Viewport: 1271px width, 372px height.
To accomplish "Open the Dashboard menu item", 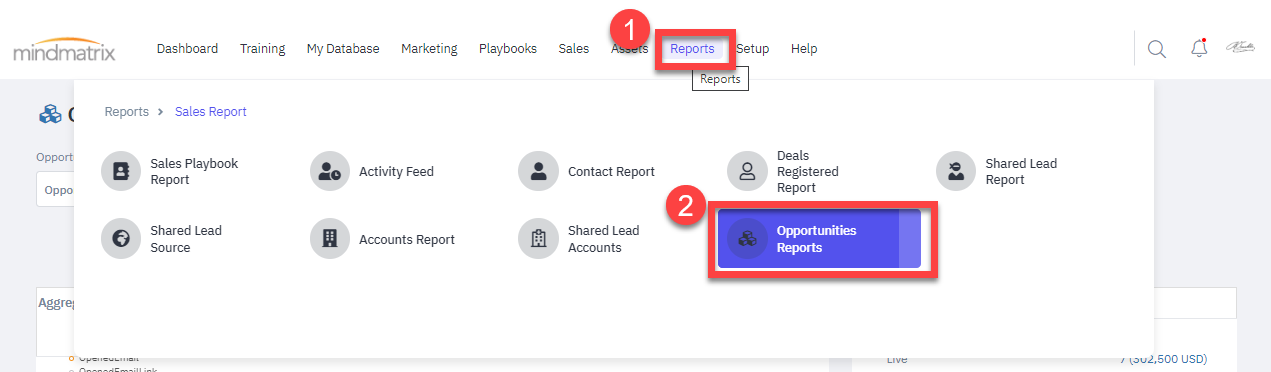I will click(187, 48).
